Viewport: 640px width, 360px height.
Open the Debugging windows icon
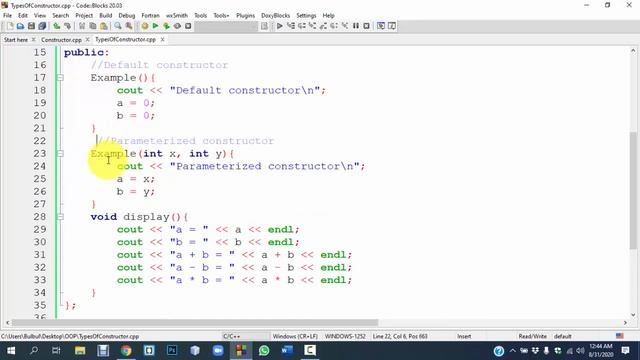pos(381,26)
